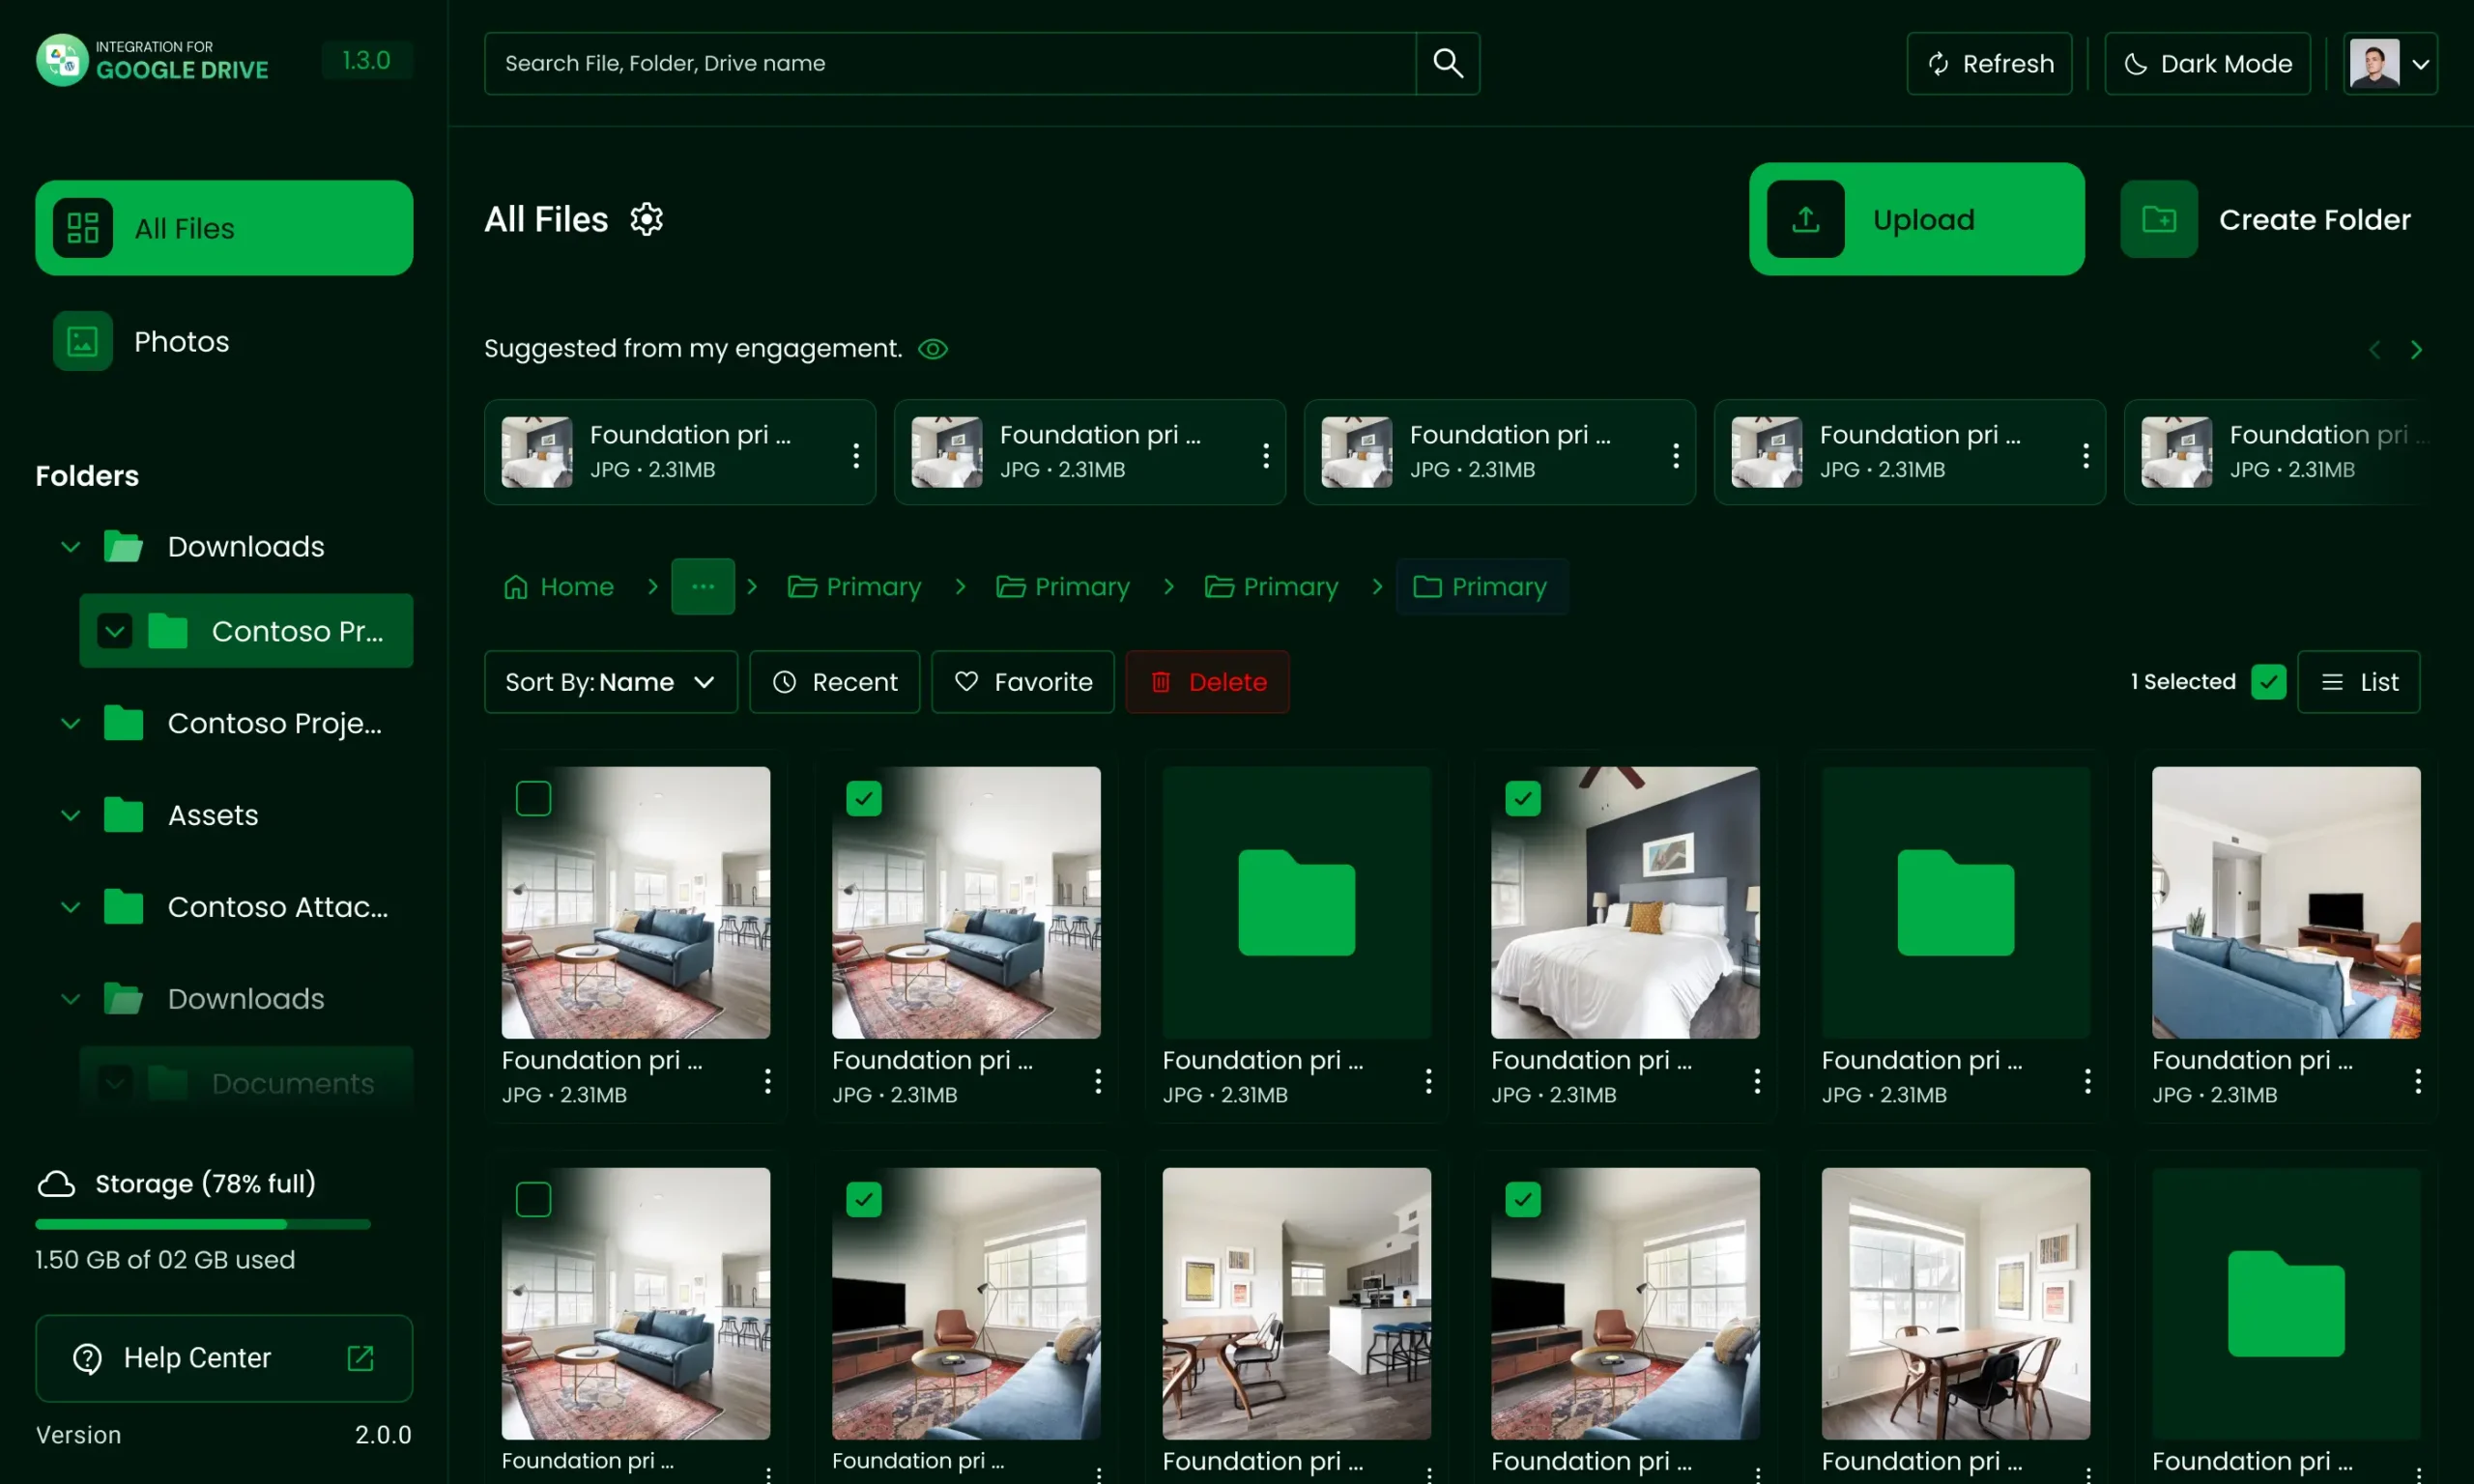Screen dimensions: 2474x1484
Task: Toggle the eye icon next to suggestions
Action: (x=932, y=348)
